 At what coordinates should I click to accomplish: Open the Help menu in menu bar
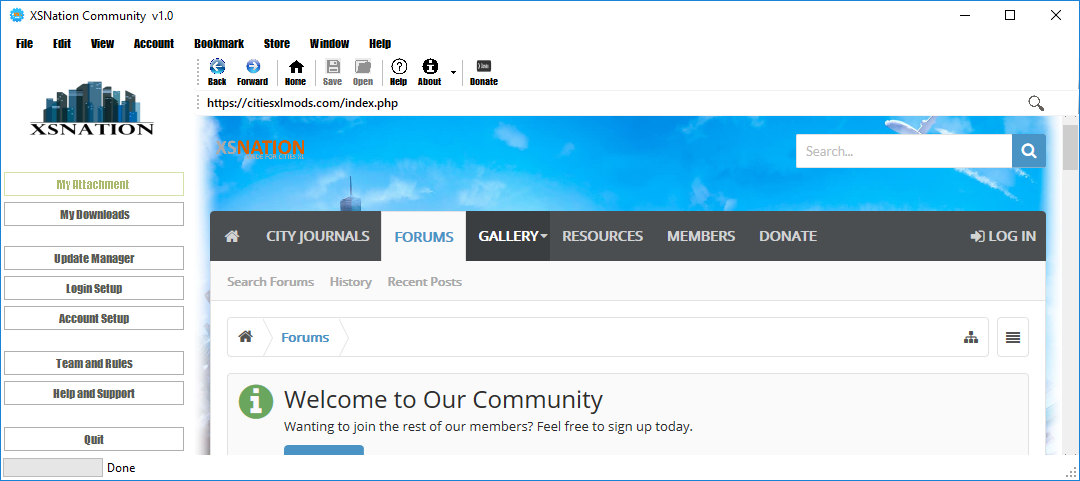380,43
